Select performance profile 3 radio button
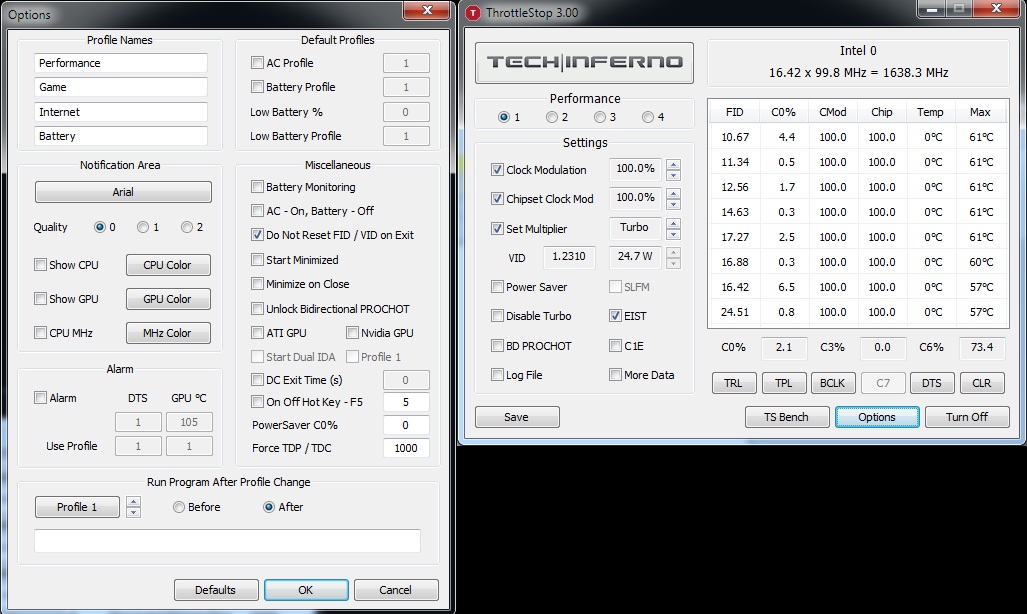Viewport: 1027px width, 614px height. click(599, 117)
